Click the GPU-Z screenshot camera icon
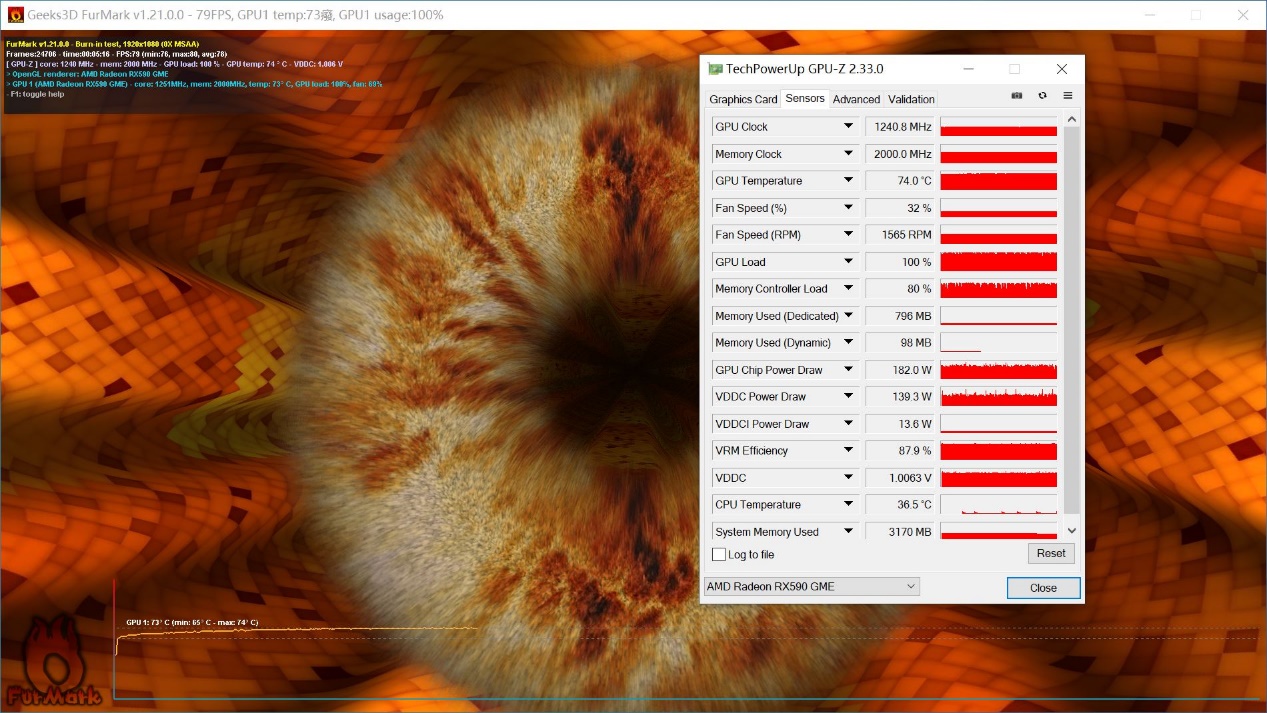This screenshot has width=1267, height=713. 1017,96
